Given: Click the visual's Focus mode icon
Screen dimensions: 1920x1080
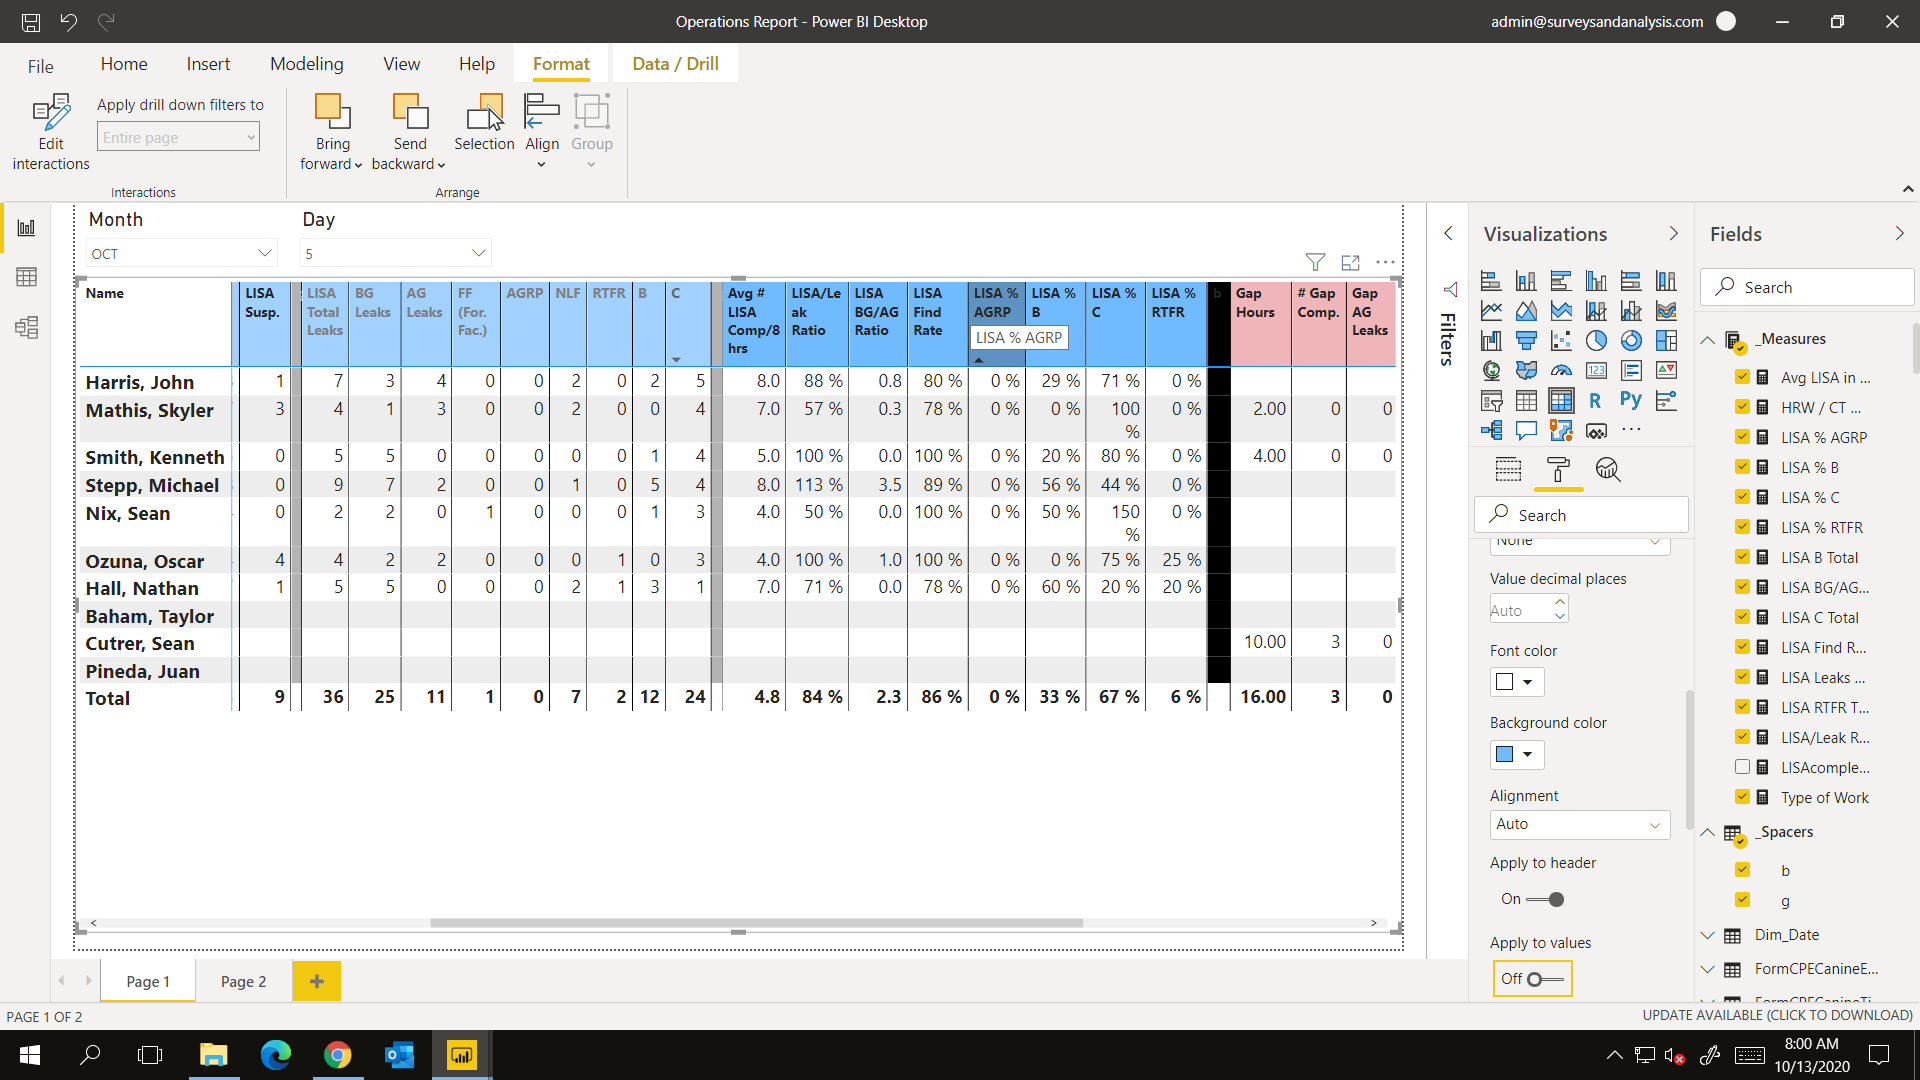Looking at the screenshot, I should pos(1350,262).
